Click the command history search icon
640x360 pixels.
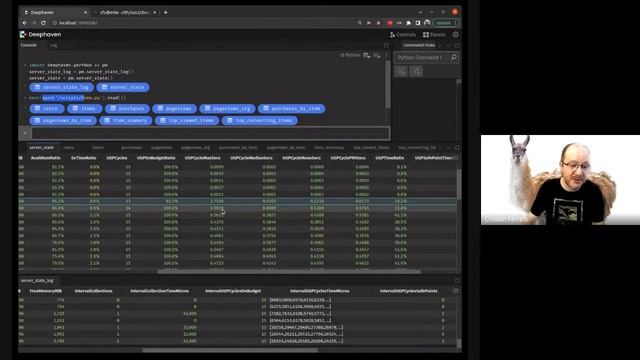pos(453,58)
